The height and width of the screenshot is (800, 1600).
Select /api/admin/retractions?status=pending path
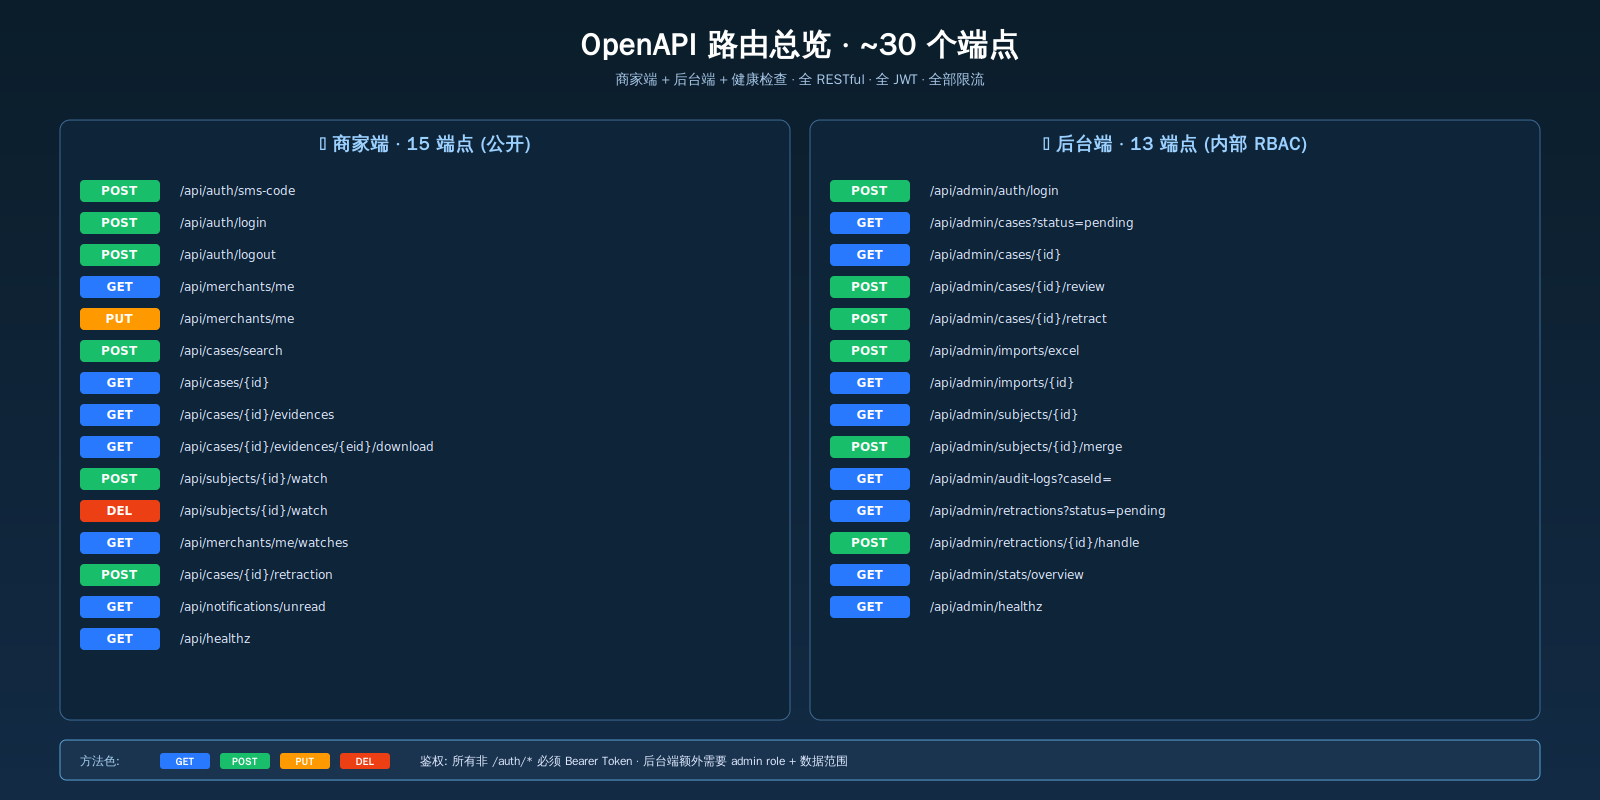[x=1048, y=511]
